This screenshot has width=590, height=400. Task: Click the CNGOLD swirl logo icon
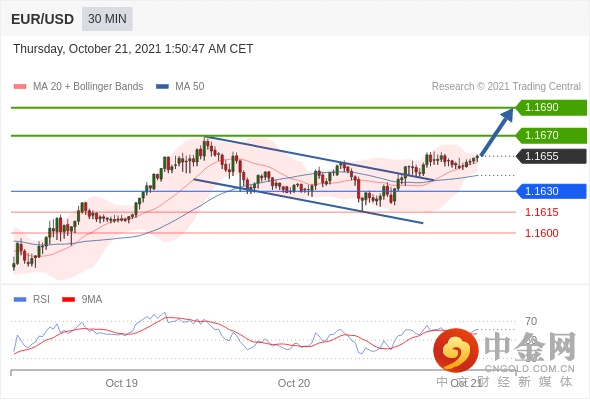(x=456, y=350)
